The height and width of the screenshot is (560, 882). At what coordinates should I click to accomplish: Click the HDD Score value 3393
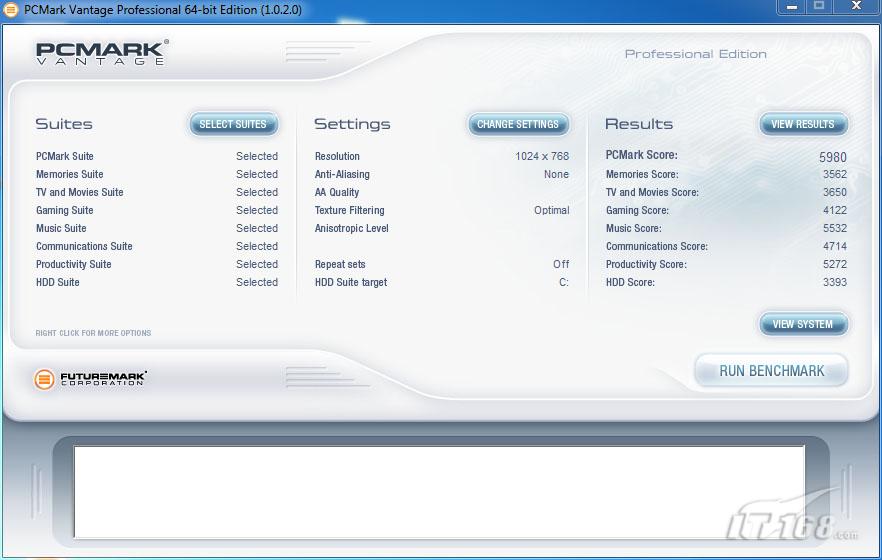[835, 282]
